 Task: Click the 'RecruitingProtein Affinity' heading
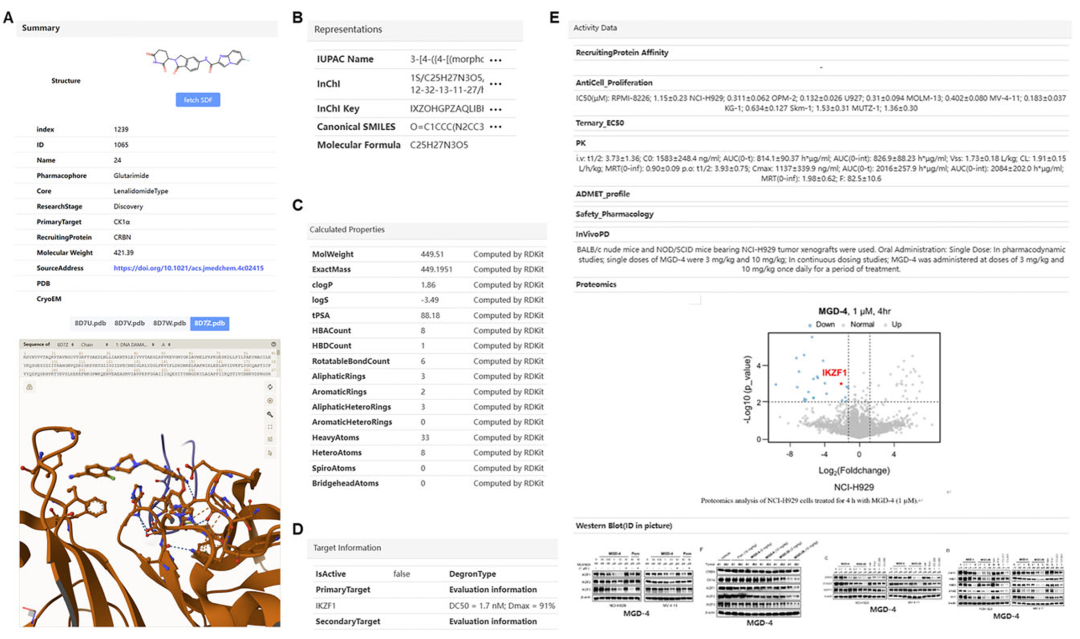pos(621,52)
